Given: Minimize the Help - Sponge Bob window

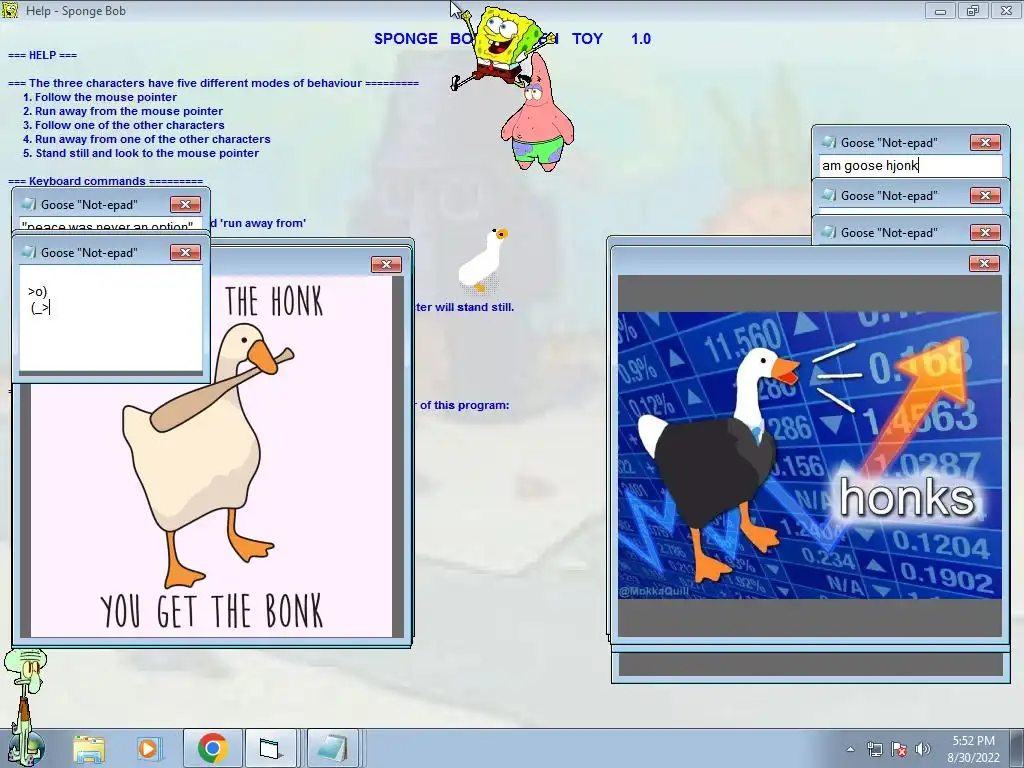Looking at the screenshot, I should pyautogui.click(x=940, y=10).
